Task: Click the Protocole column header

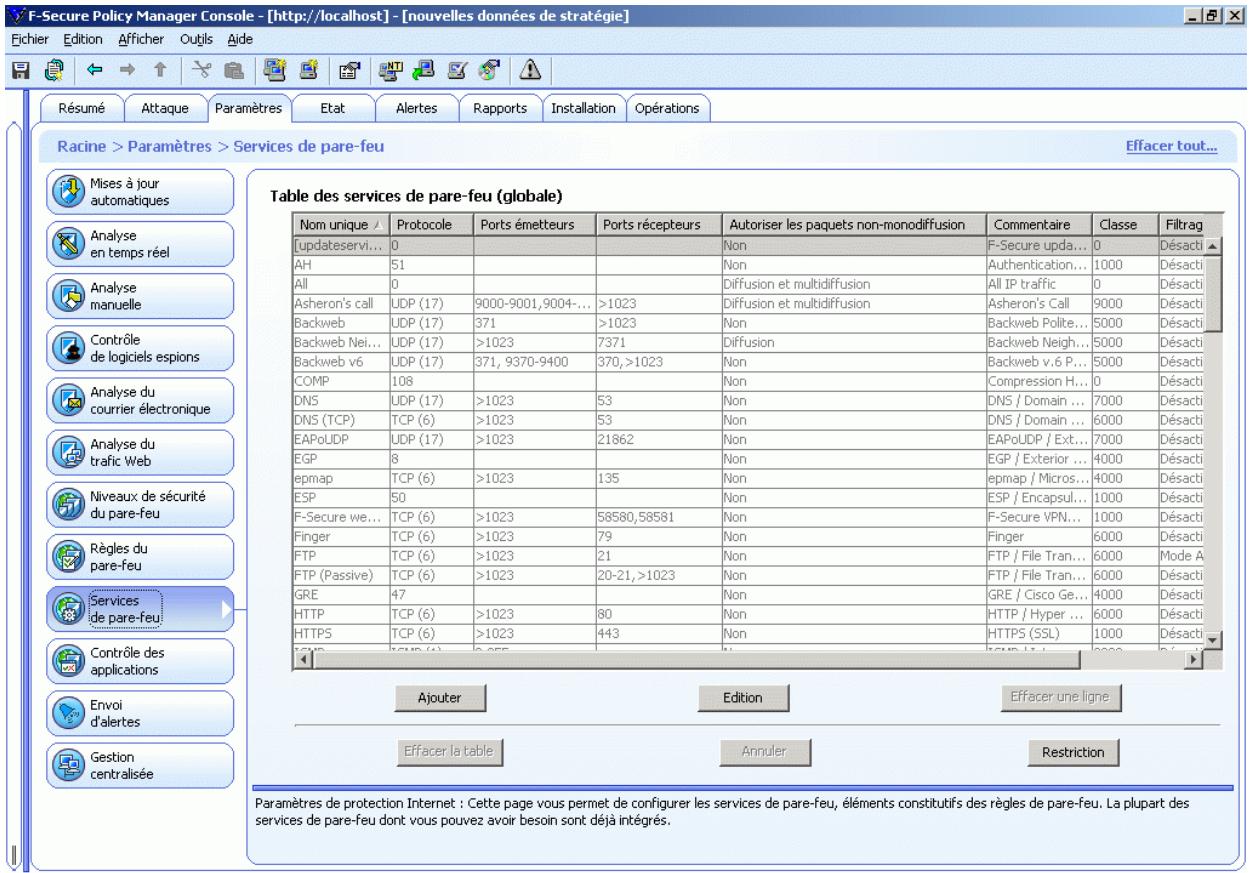Action: [430, 225]
